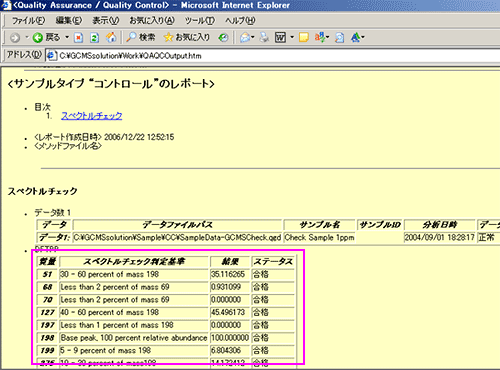Open the Messenger icon dropdown arrow

click(363, 37)
